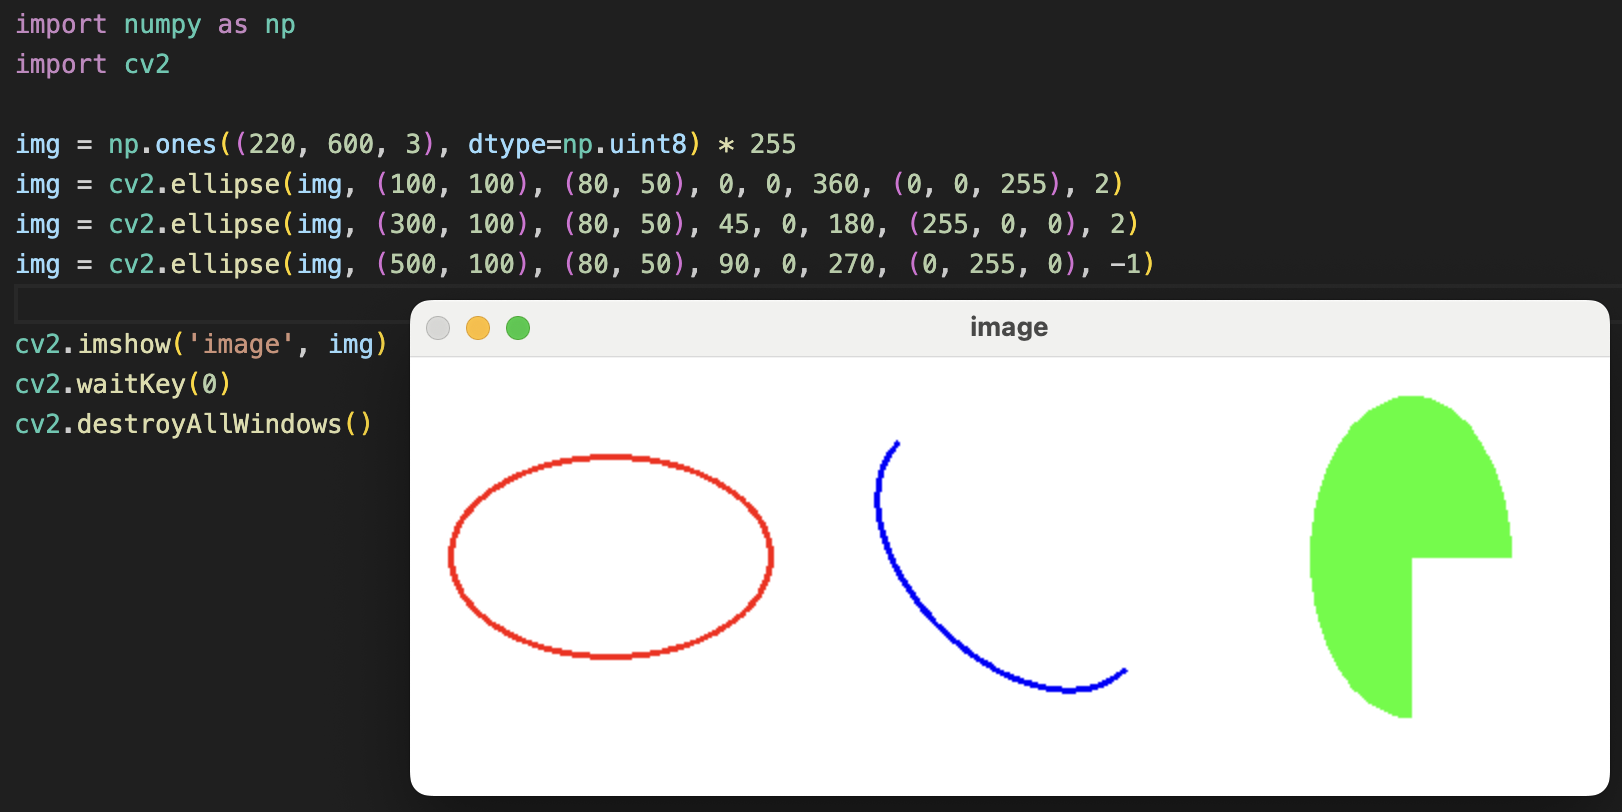Viewport: 1622px width, 812px height.
Task: Click the 'import cv2' code line
Action: point(93,65)
